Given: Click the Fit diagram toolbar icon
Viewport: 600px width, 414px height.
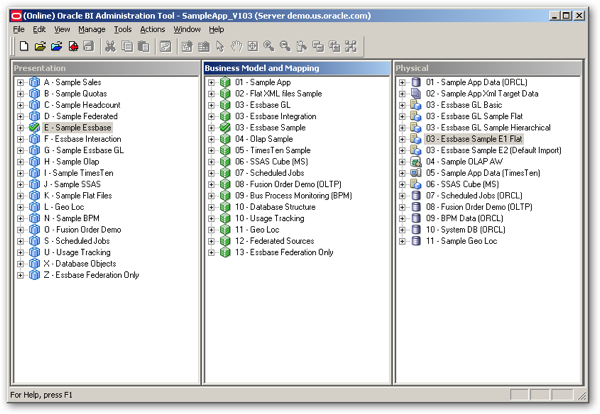Looking at the screenshot, I should [x=253, y=46].
